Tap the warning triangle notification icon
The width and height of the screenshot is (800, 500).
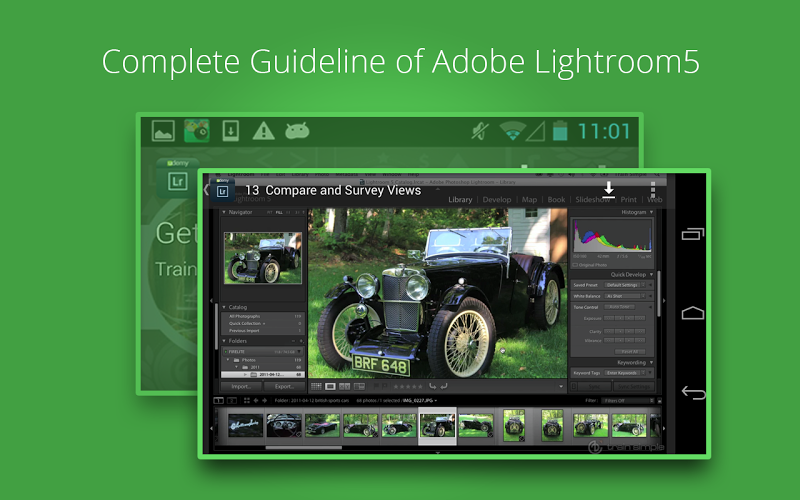point(263,131)
